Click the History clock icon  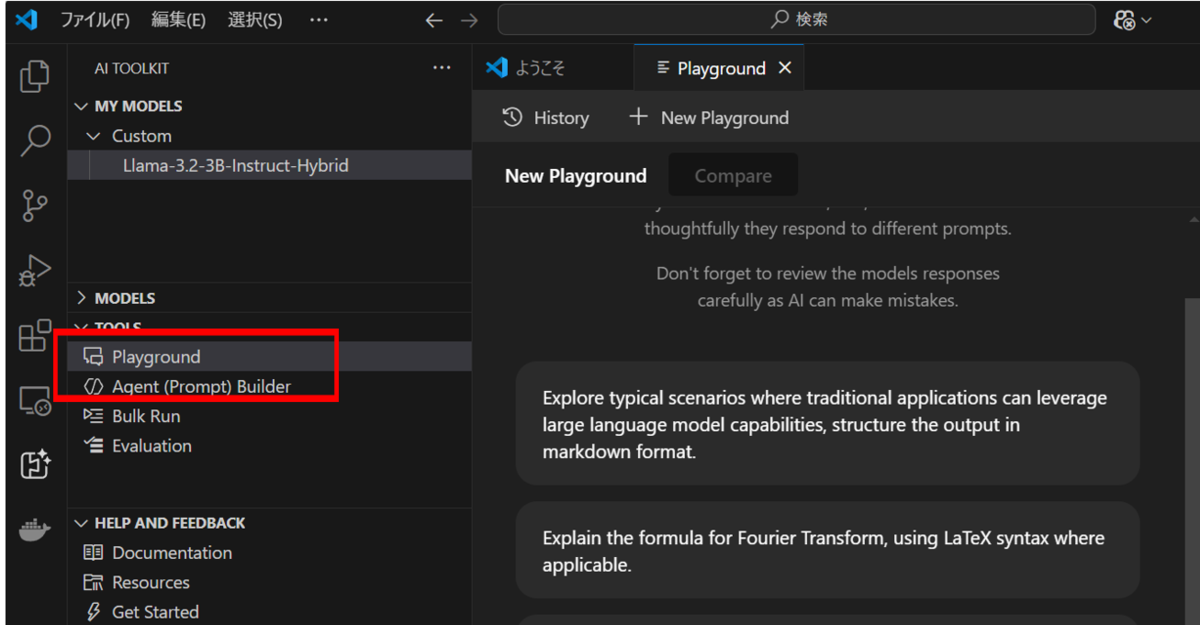click(513, 117)
